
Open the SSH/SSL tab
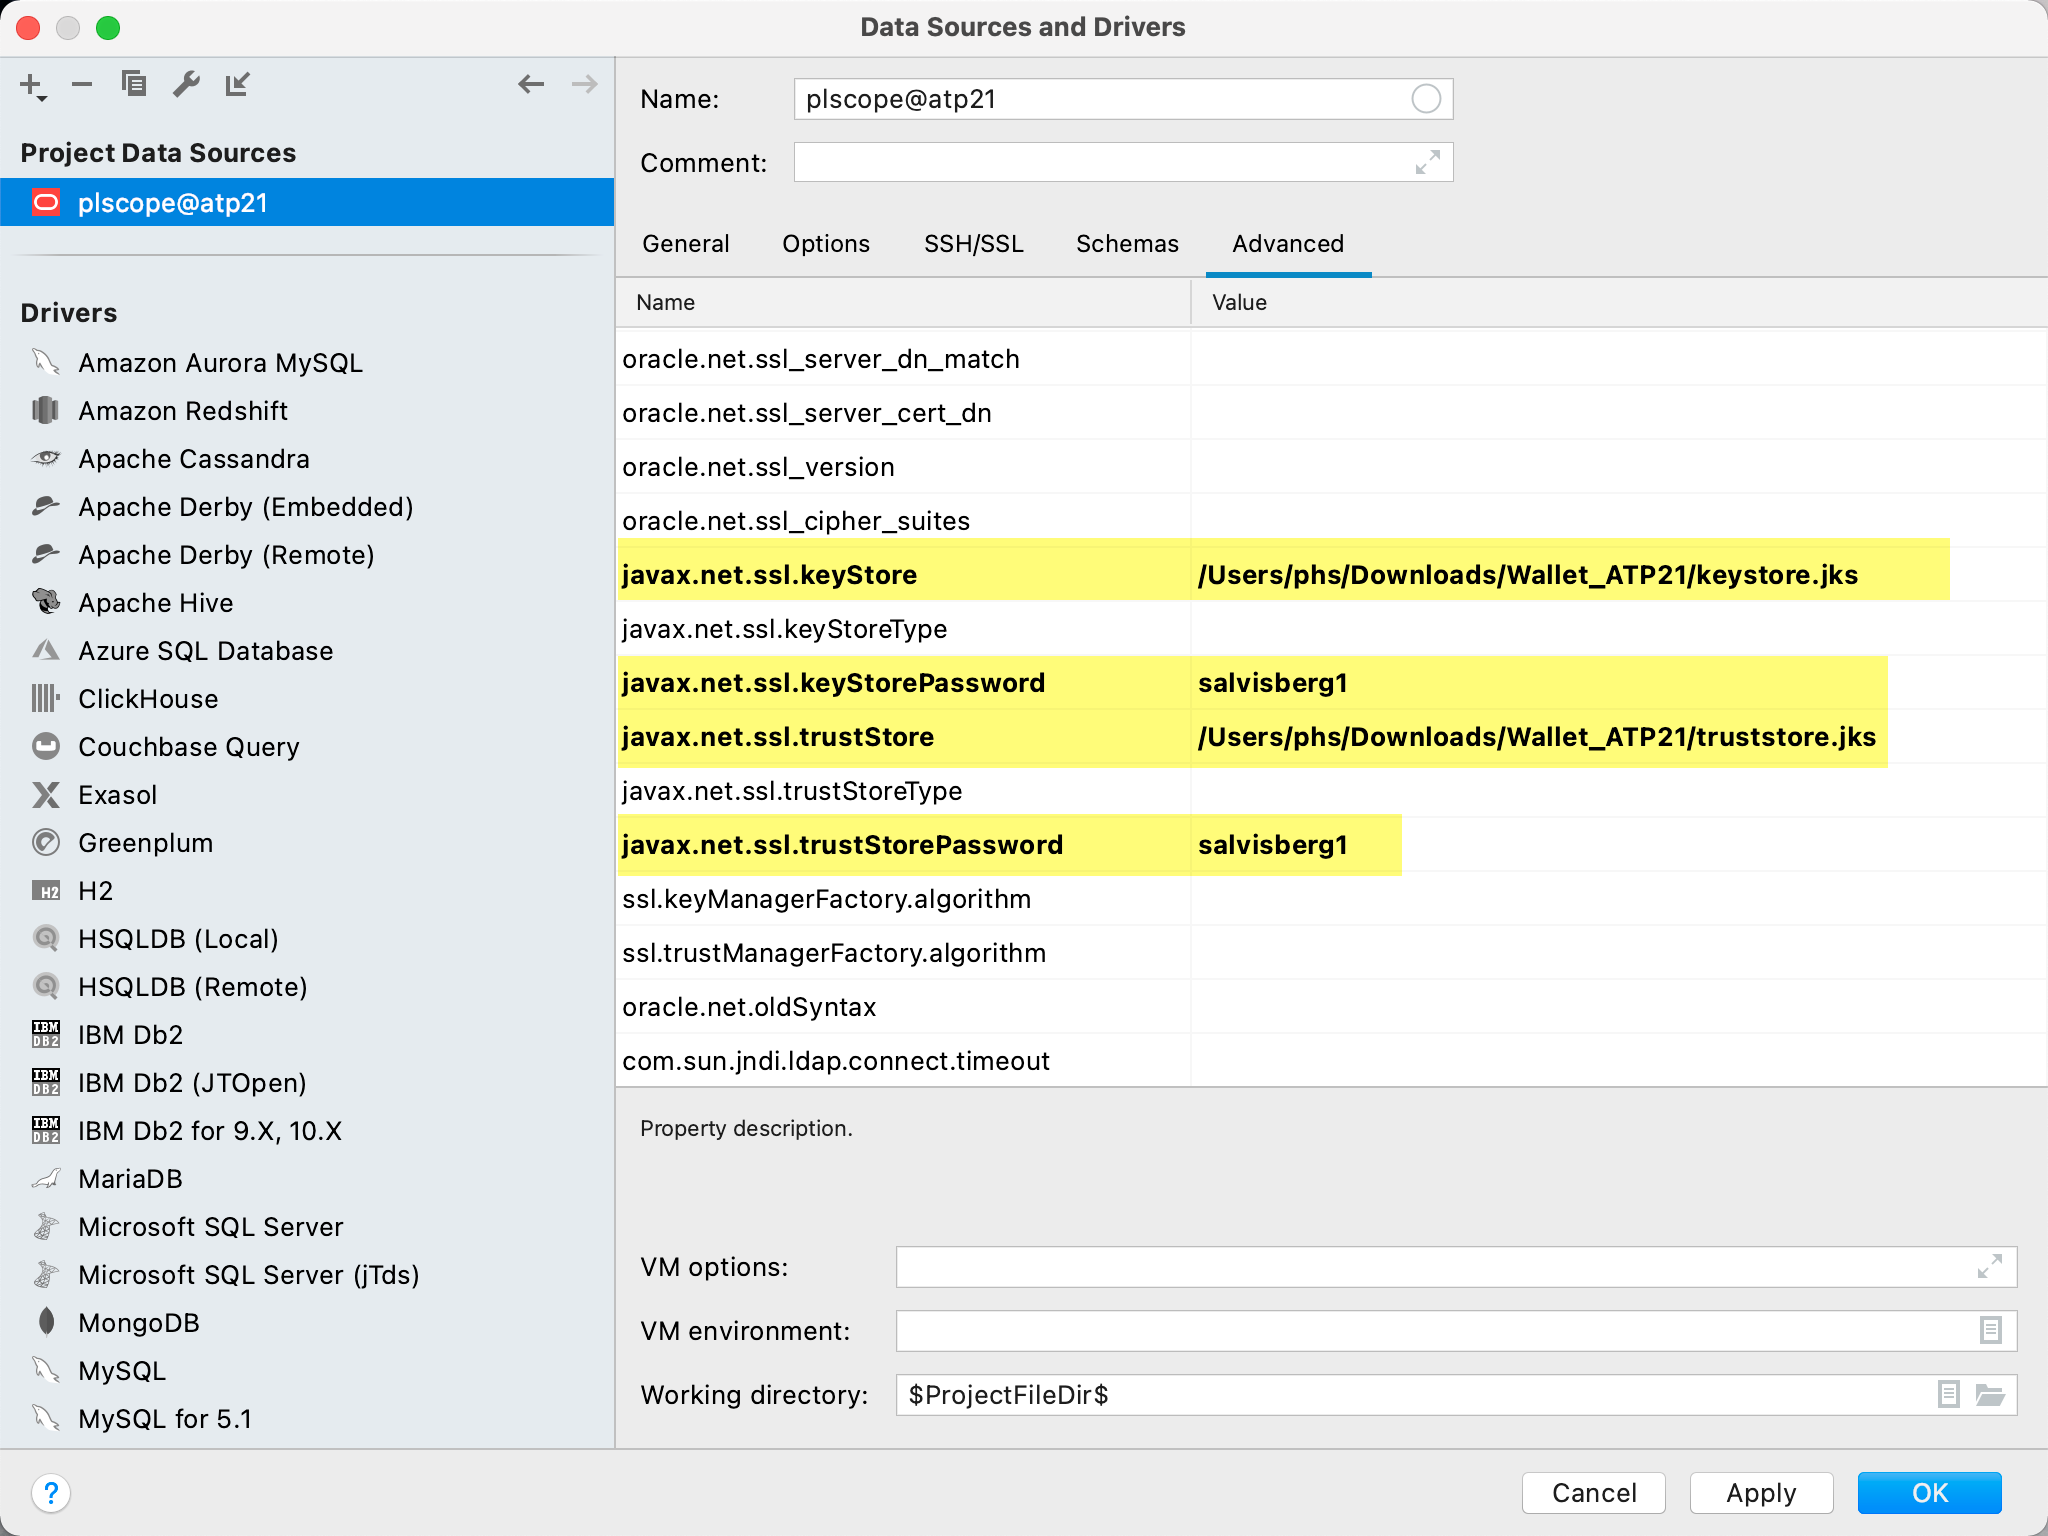[974, 244]
